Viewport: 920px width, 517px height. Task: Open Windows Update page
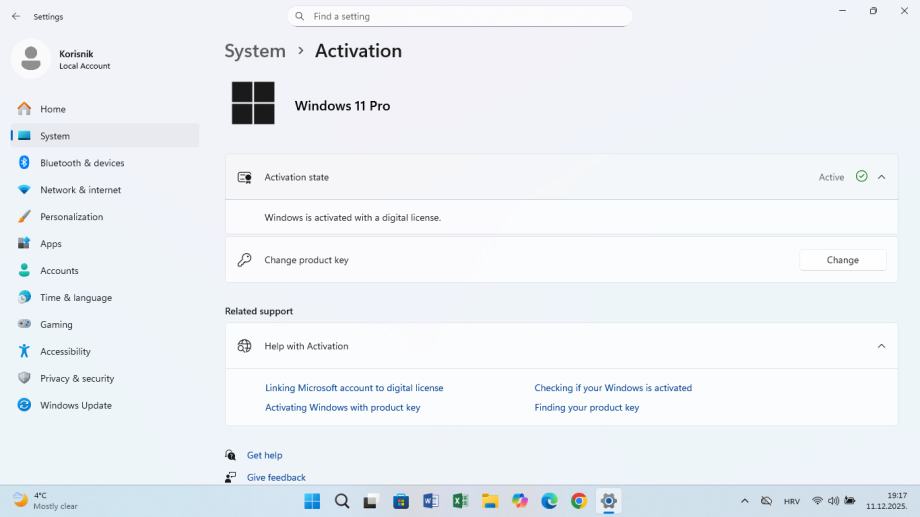coord(104,406)
